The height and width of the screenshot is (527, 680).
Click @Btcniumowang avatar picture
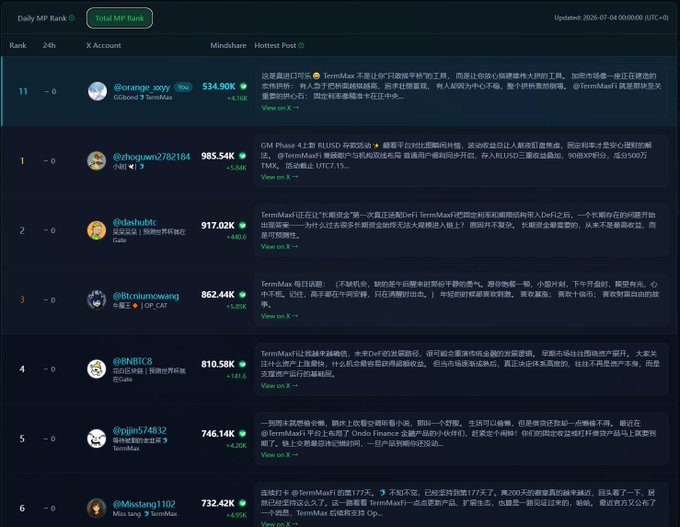(x=96, y=300)
